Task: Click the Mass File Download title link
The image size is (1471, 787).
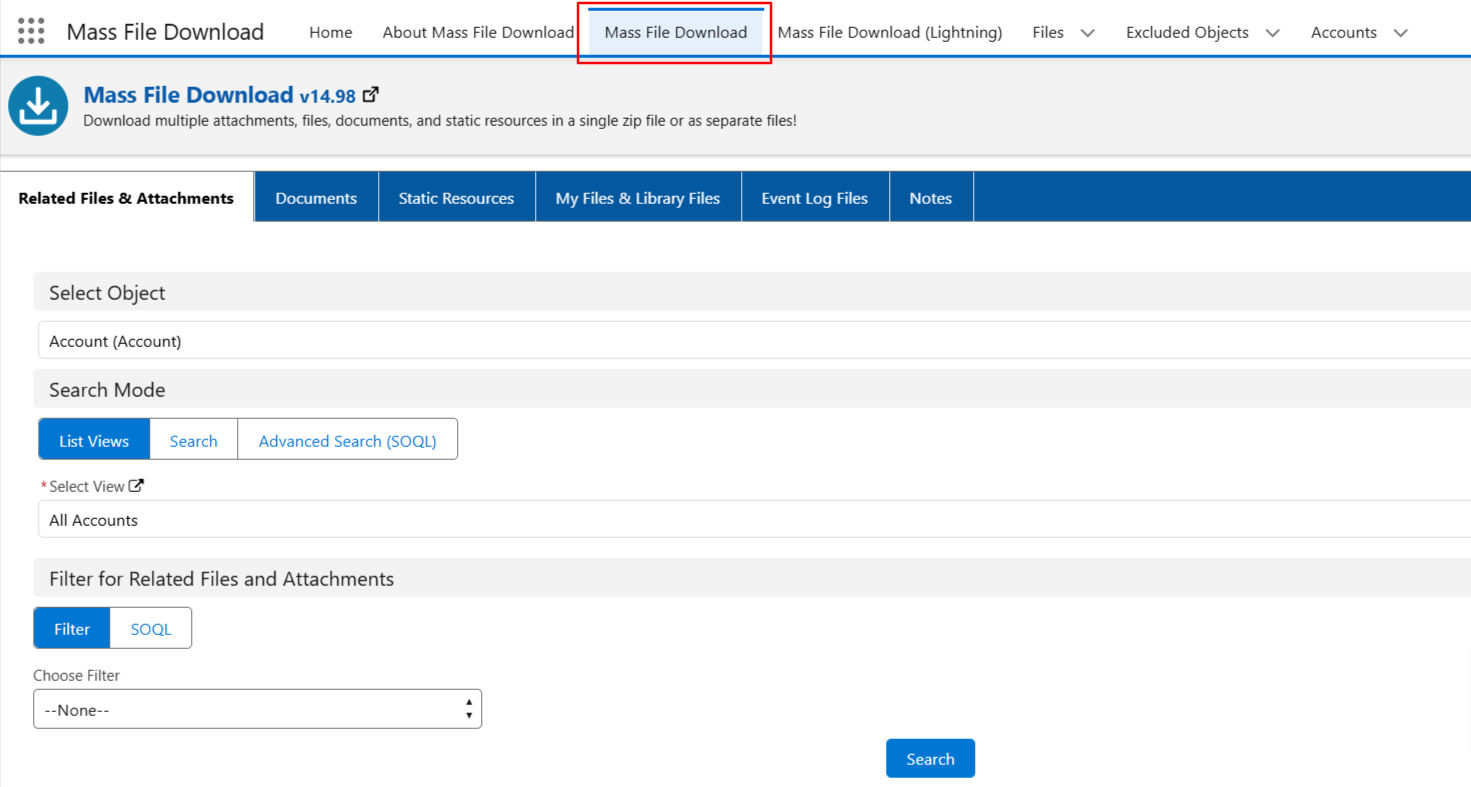Action: click(x=188, y=95)
